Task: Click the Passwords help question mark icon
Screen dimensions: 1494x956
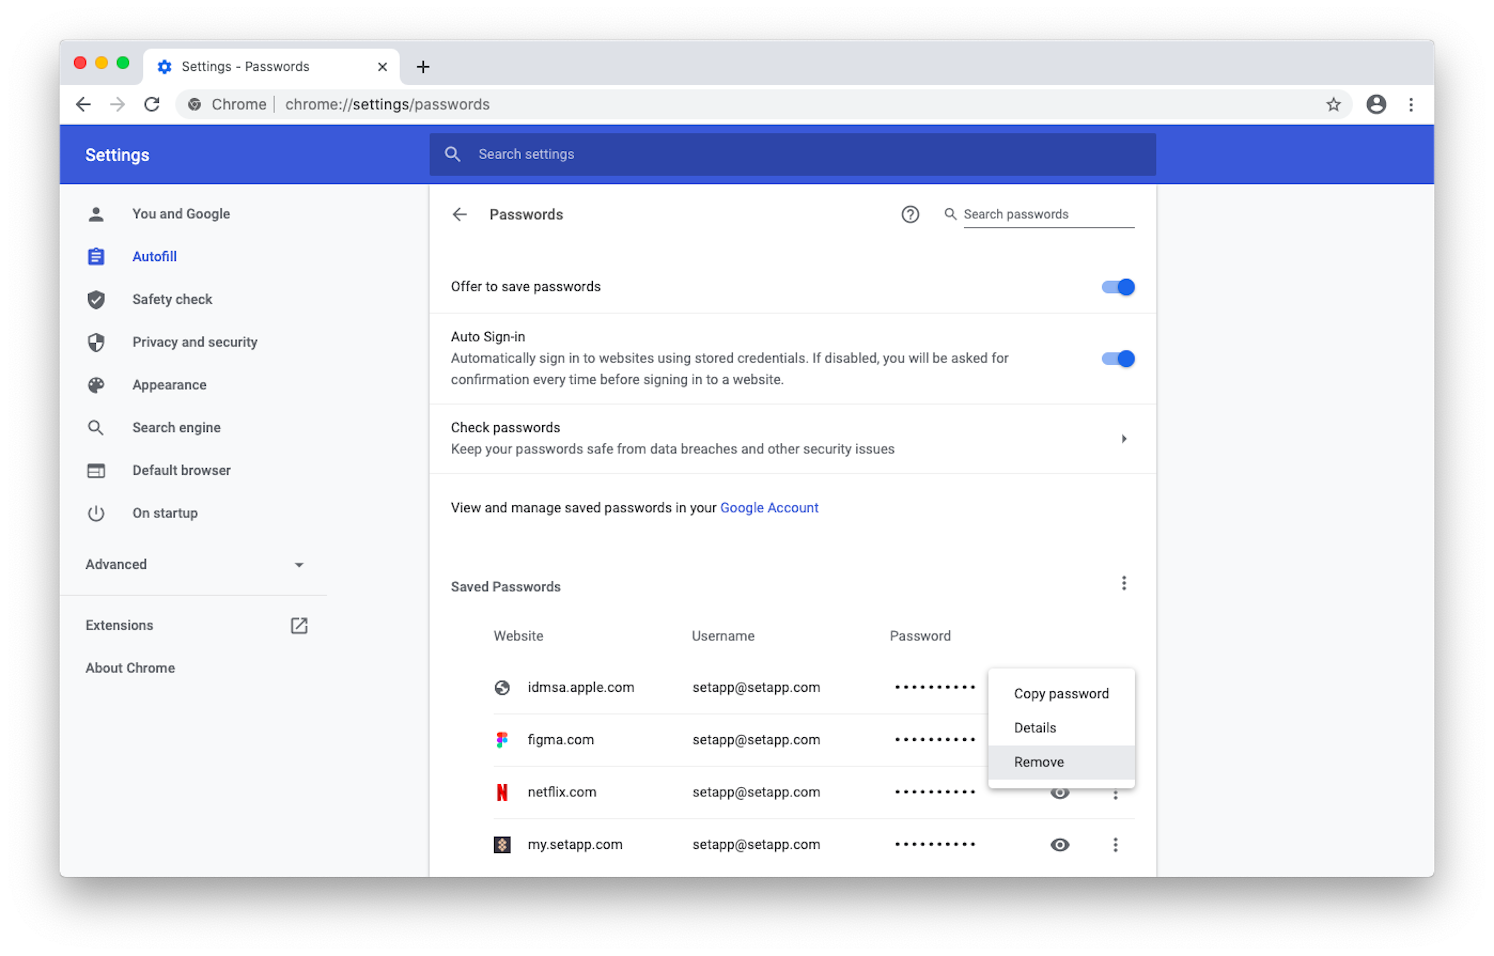Action: click(x=910, y=215)
